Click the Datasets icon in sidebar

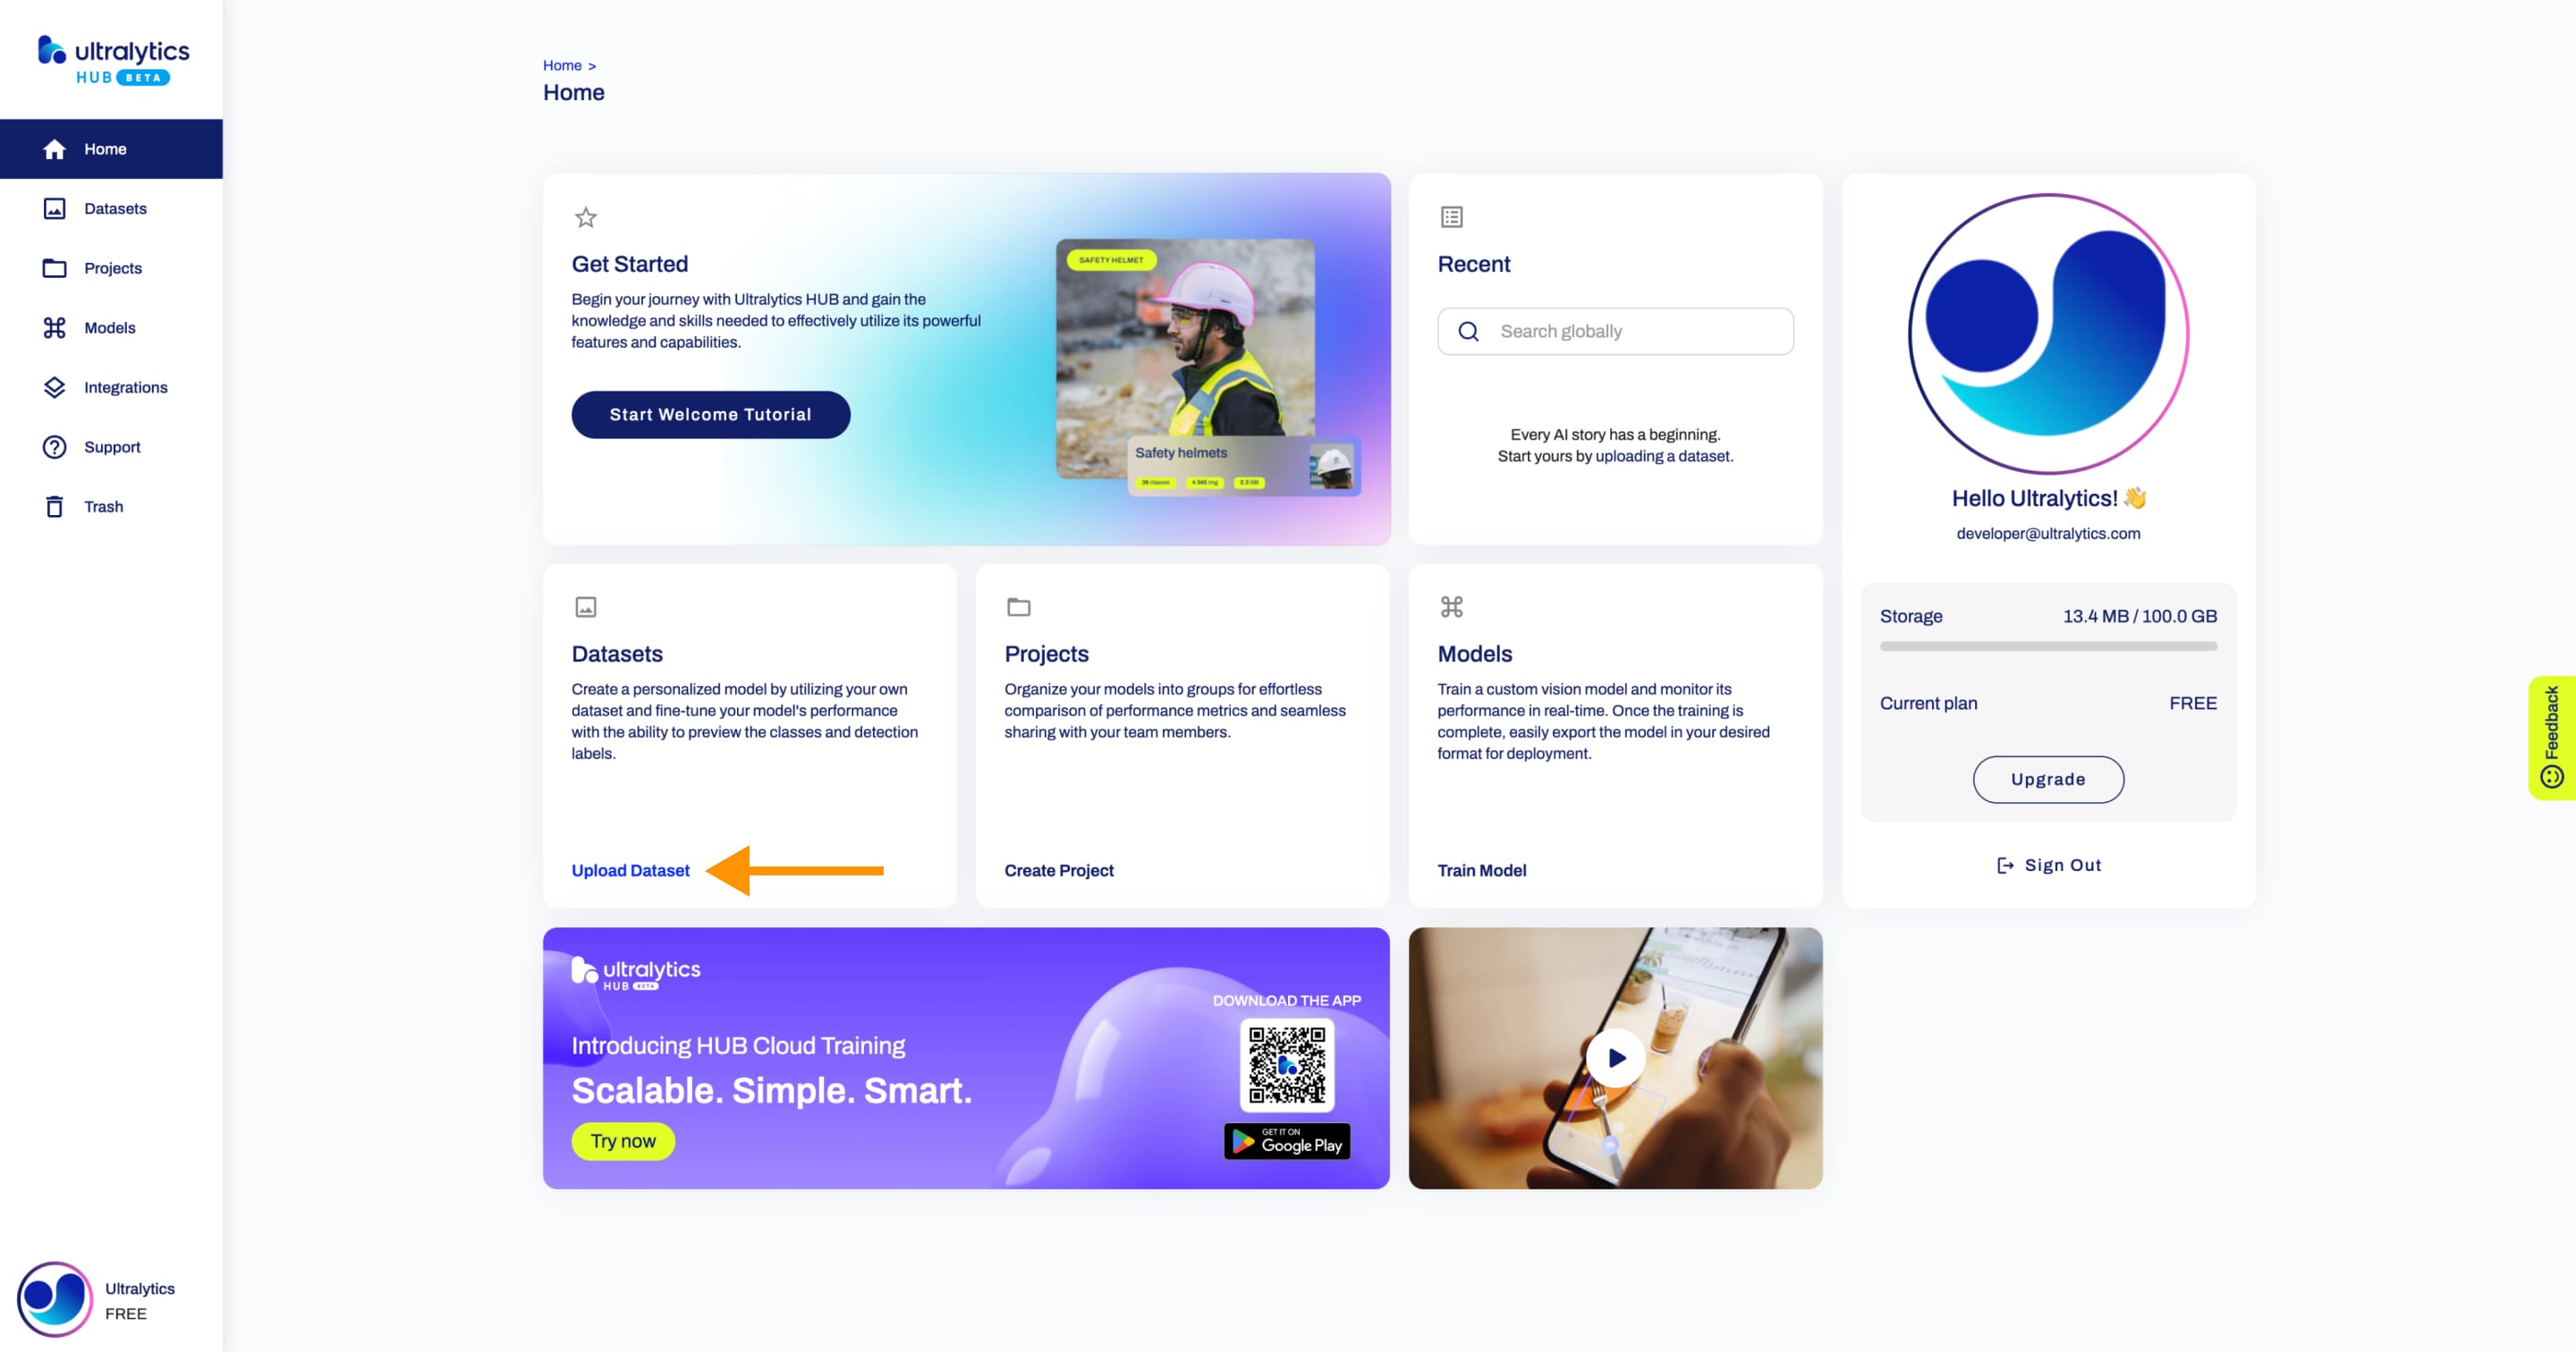55,207
